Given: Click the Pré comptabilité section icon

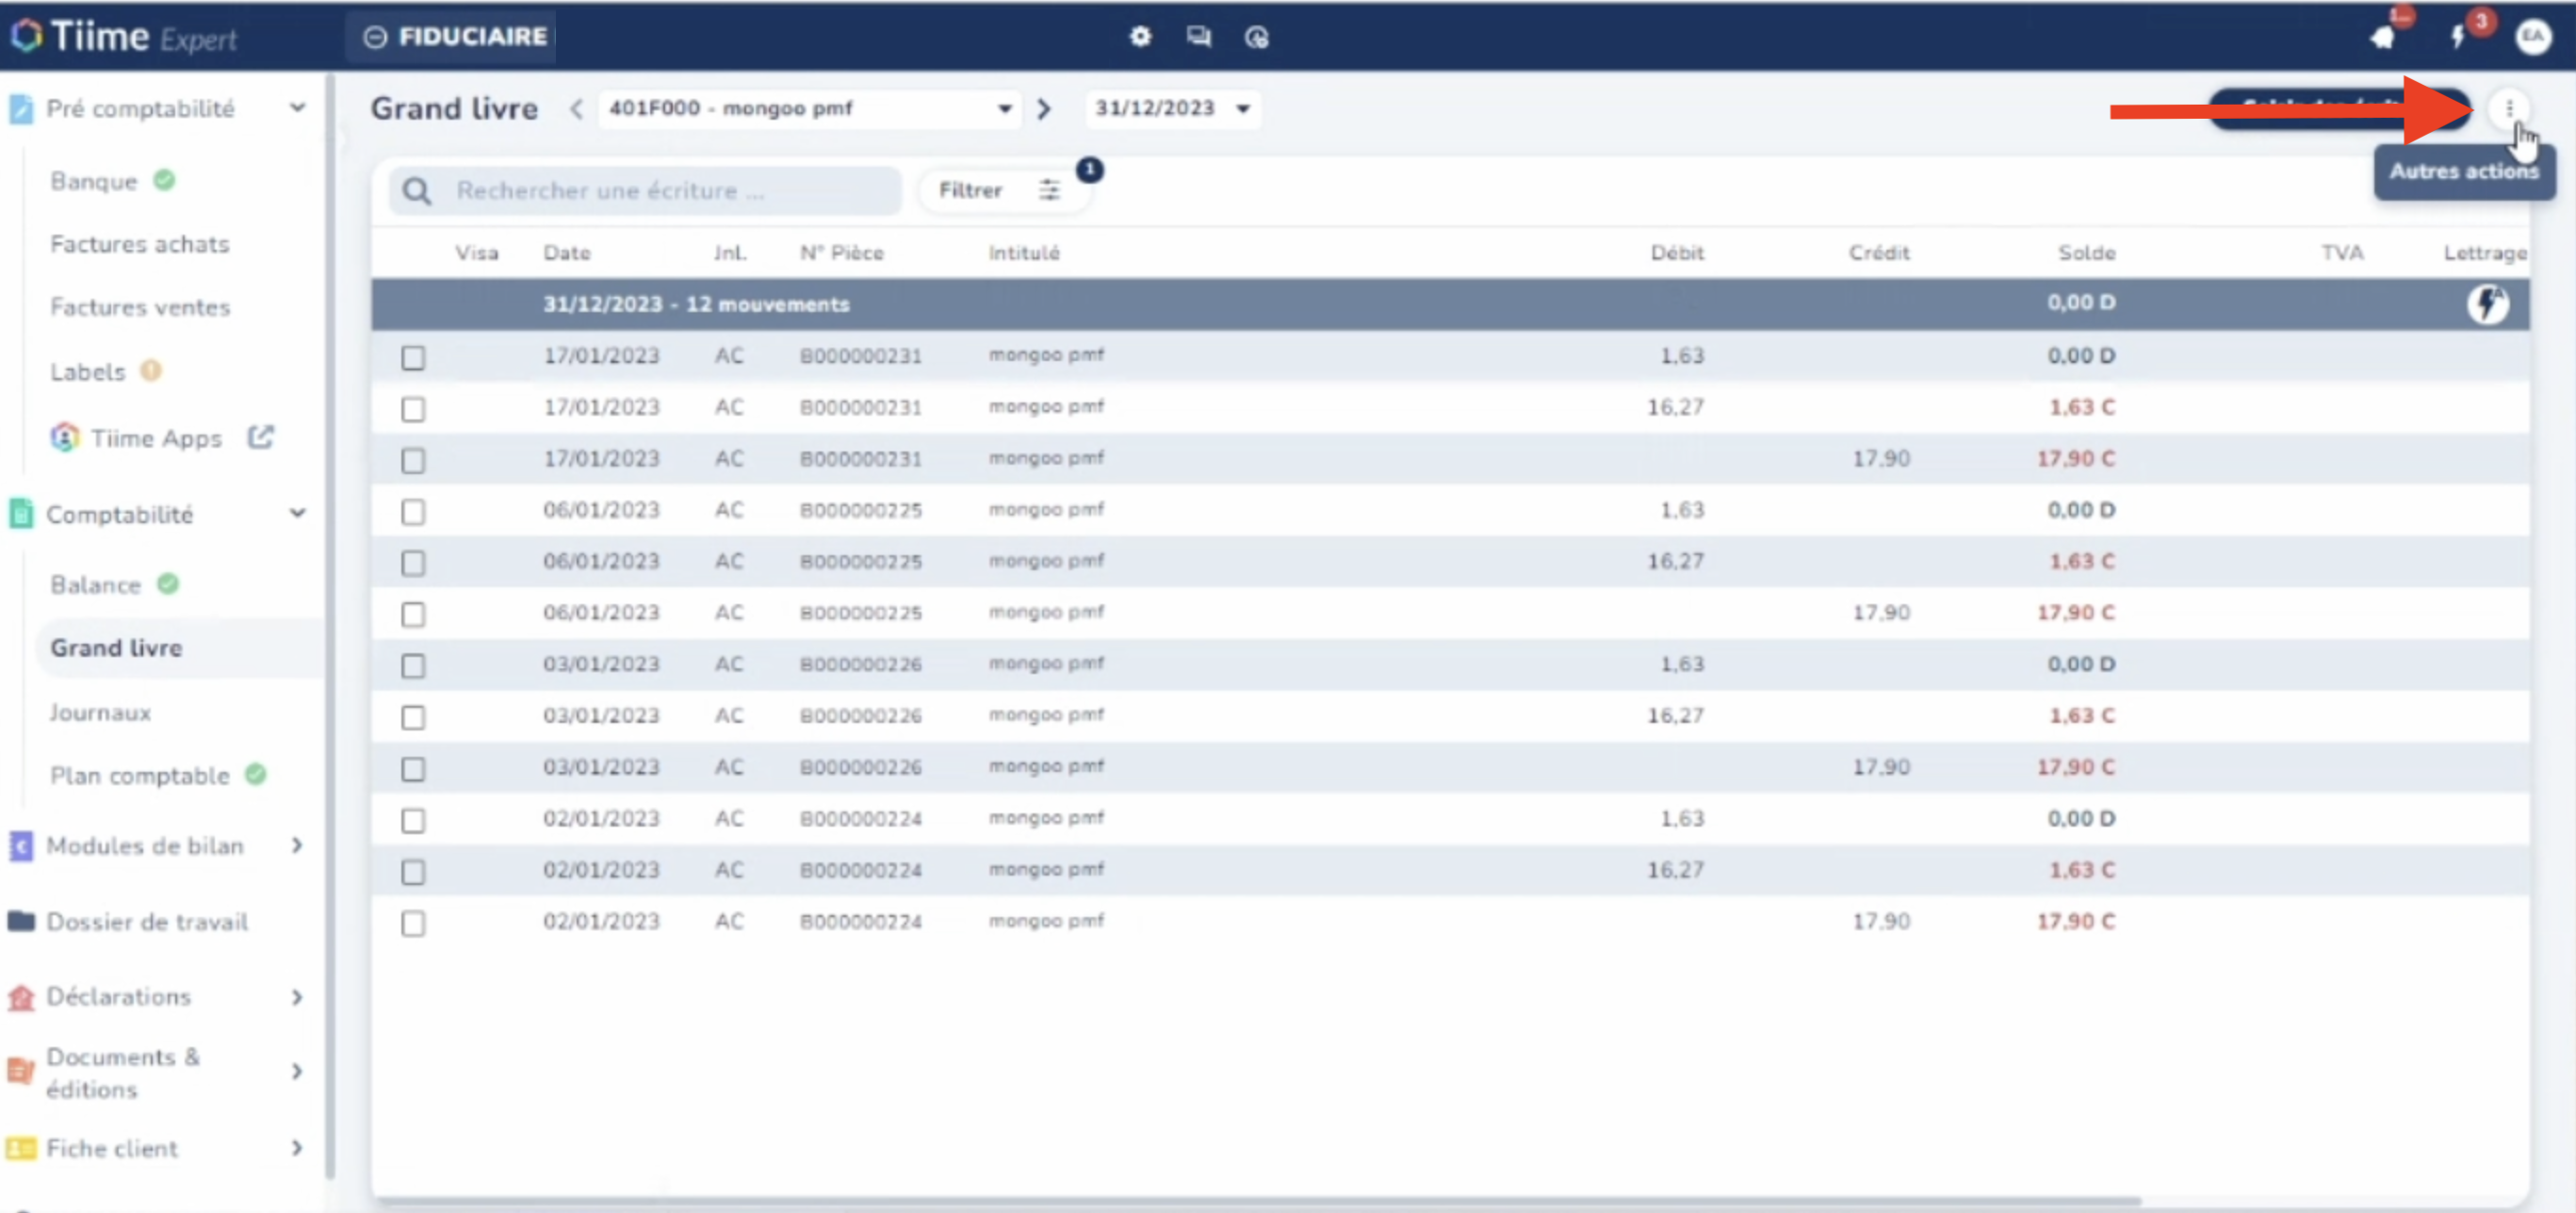Looking at the screenshot, I should pyautogui.click(x=21, y=108).
